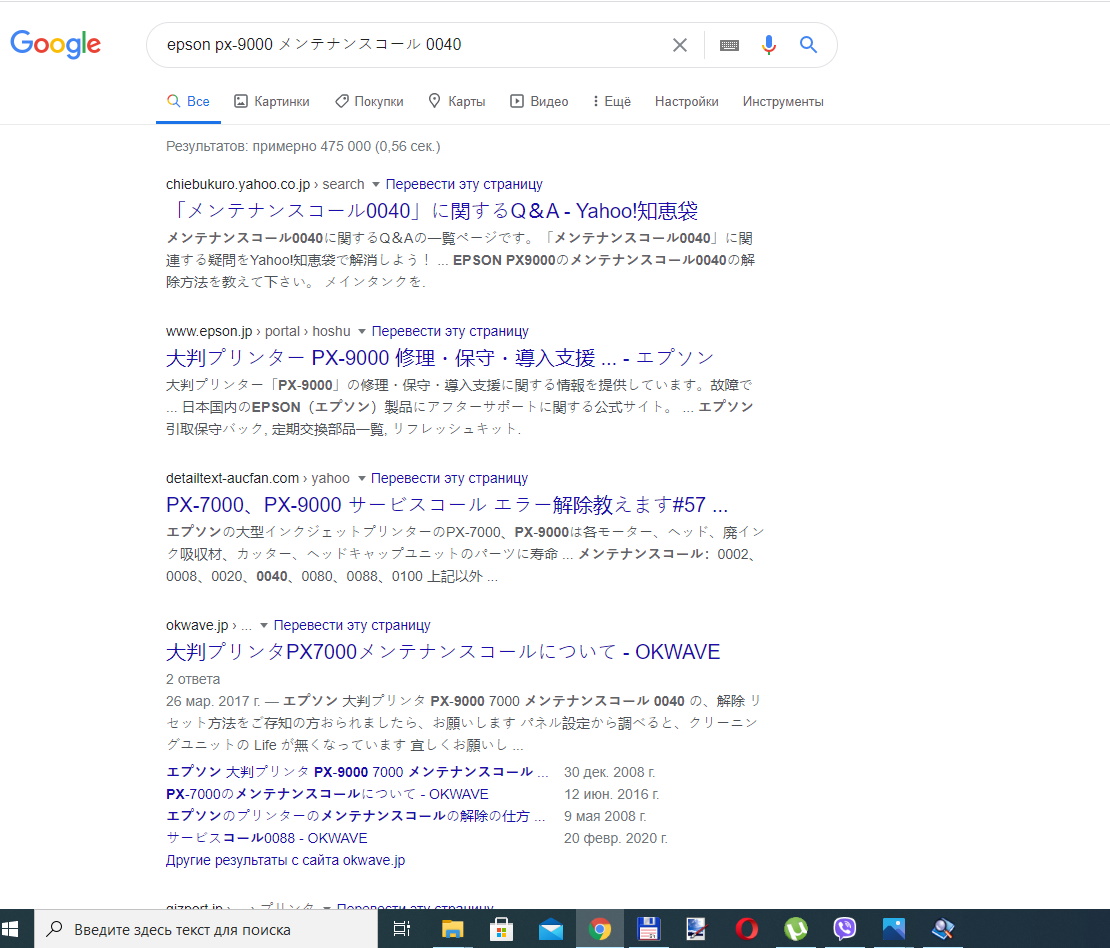Start voice search with the microphone icon
This screenshot has width=1110, height=948.
coord(769,45)
